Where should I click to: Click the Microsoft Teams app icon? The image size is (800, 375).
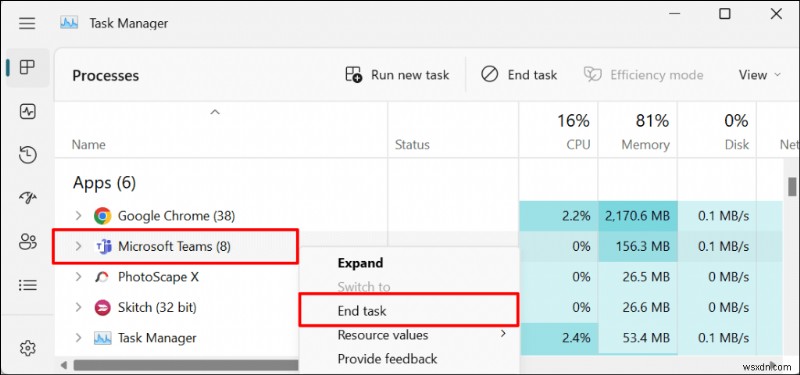click(x=104, y=247)
